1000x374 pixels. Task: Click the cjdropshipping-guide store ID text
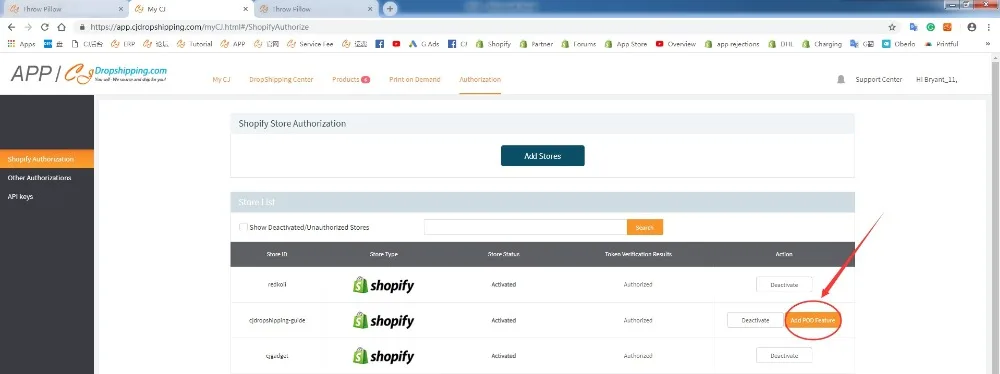click(x=277, y=320)
